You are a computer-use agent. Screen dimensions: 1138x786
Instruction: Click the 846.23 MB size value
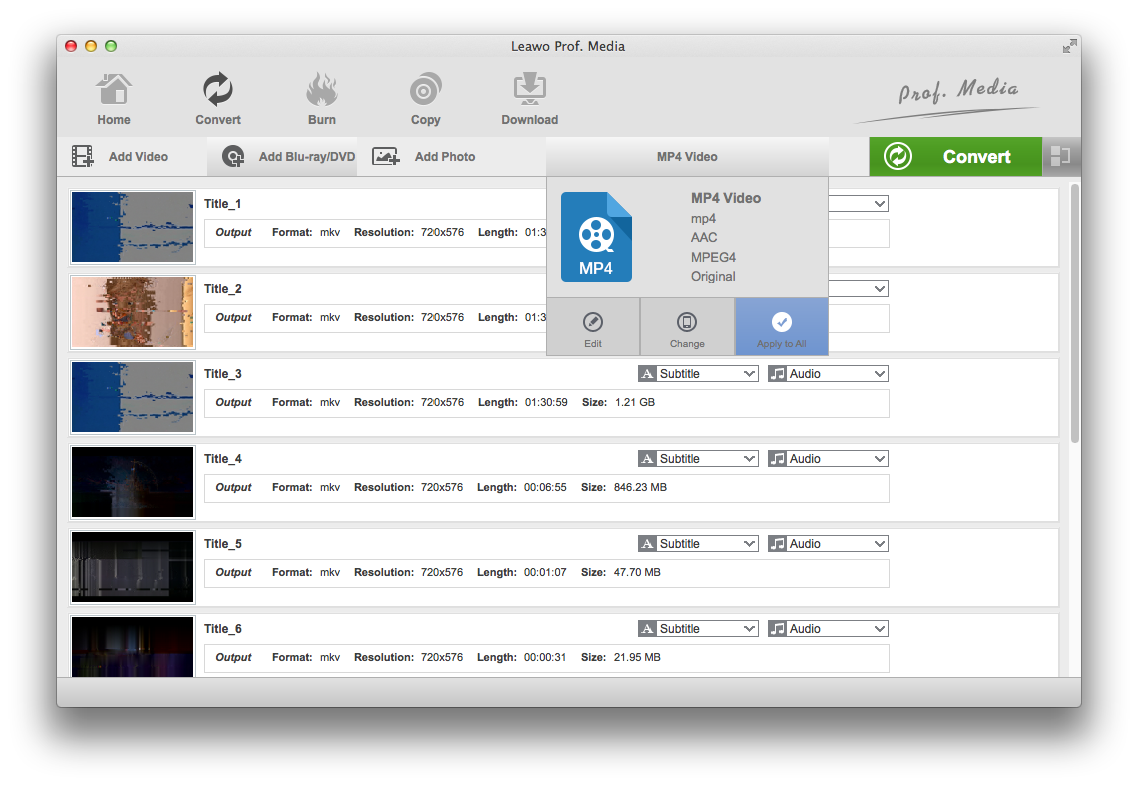[640, 487]
